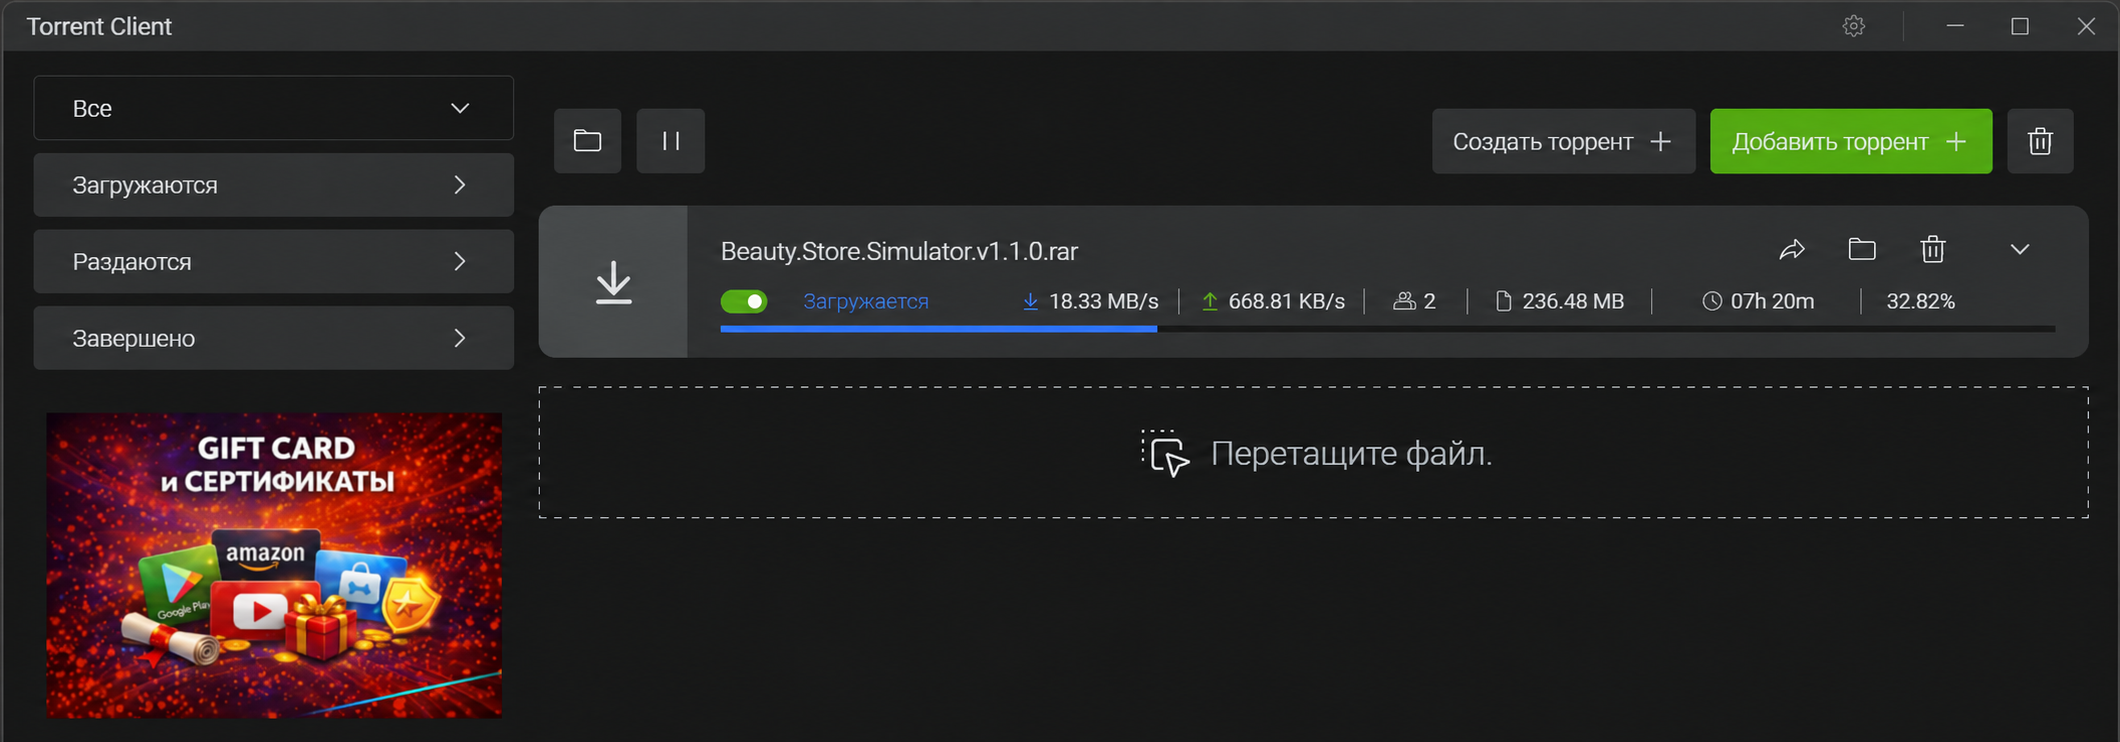Pause all torrents with the pause button

pos(671,141)
